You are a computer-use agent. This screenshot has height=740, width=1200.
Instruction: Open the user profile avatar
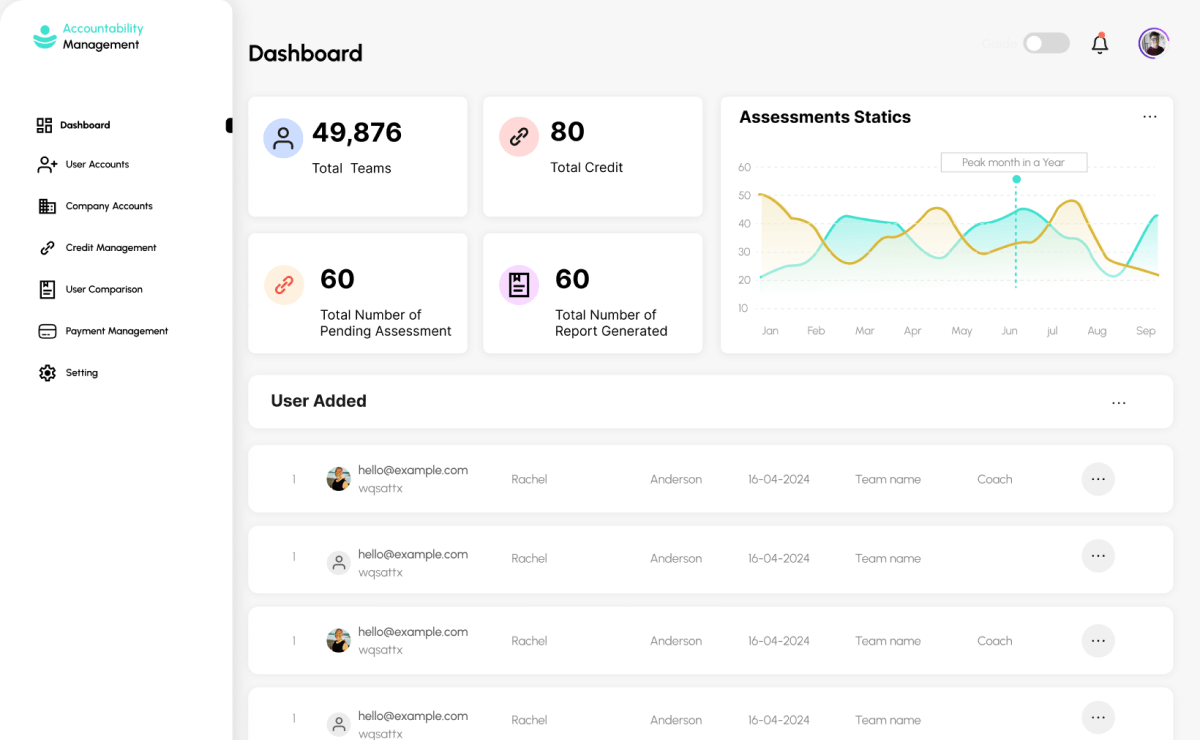pyautogui.click(x=1153, y=43)
